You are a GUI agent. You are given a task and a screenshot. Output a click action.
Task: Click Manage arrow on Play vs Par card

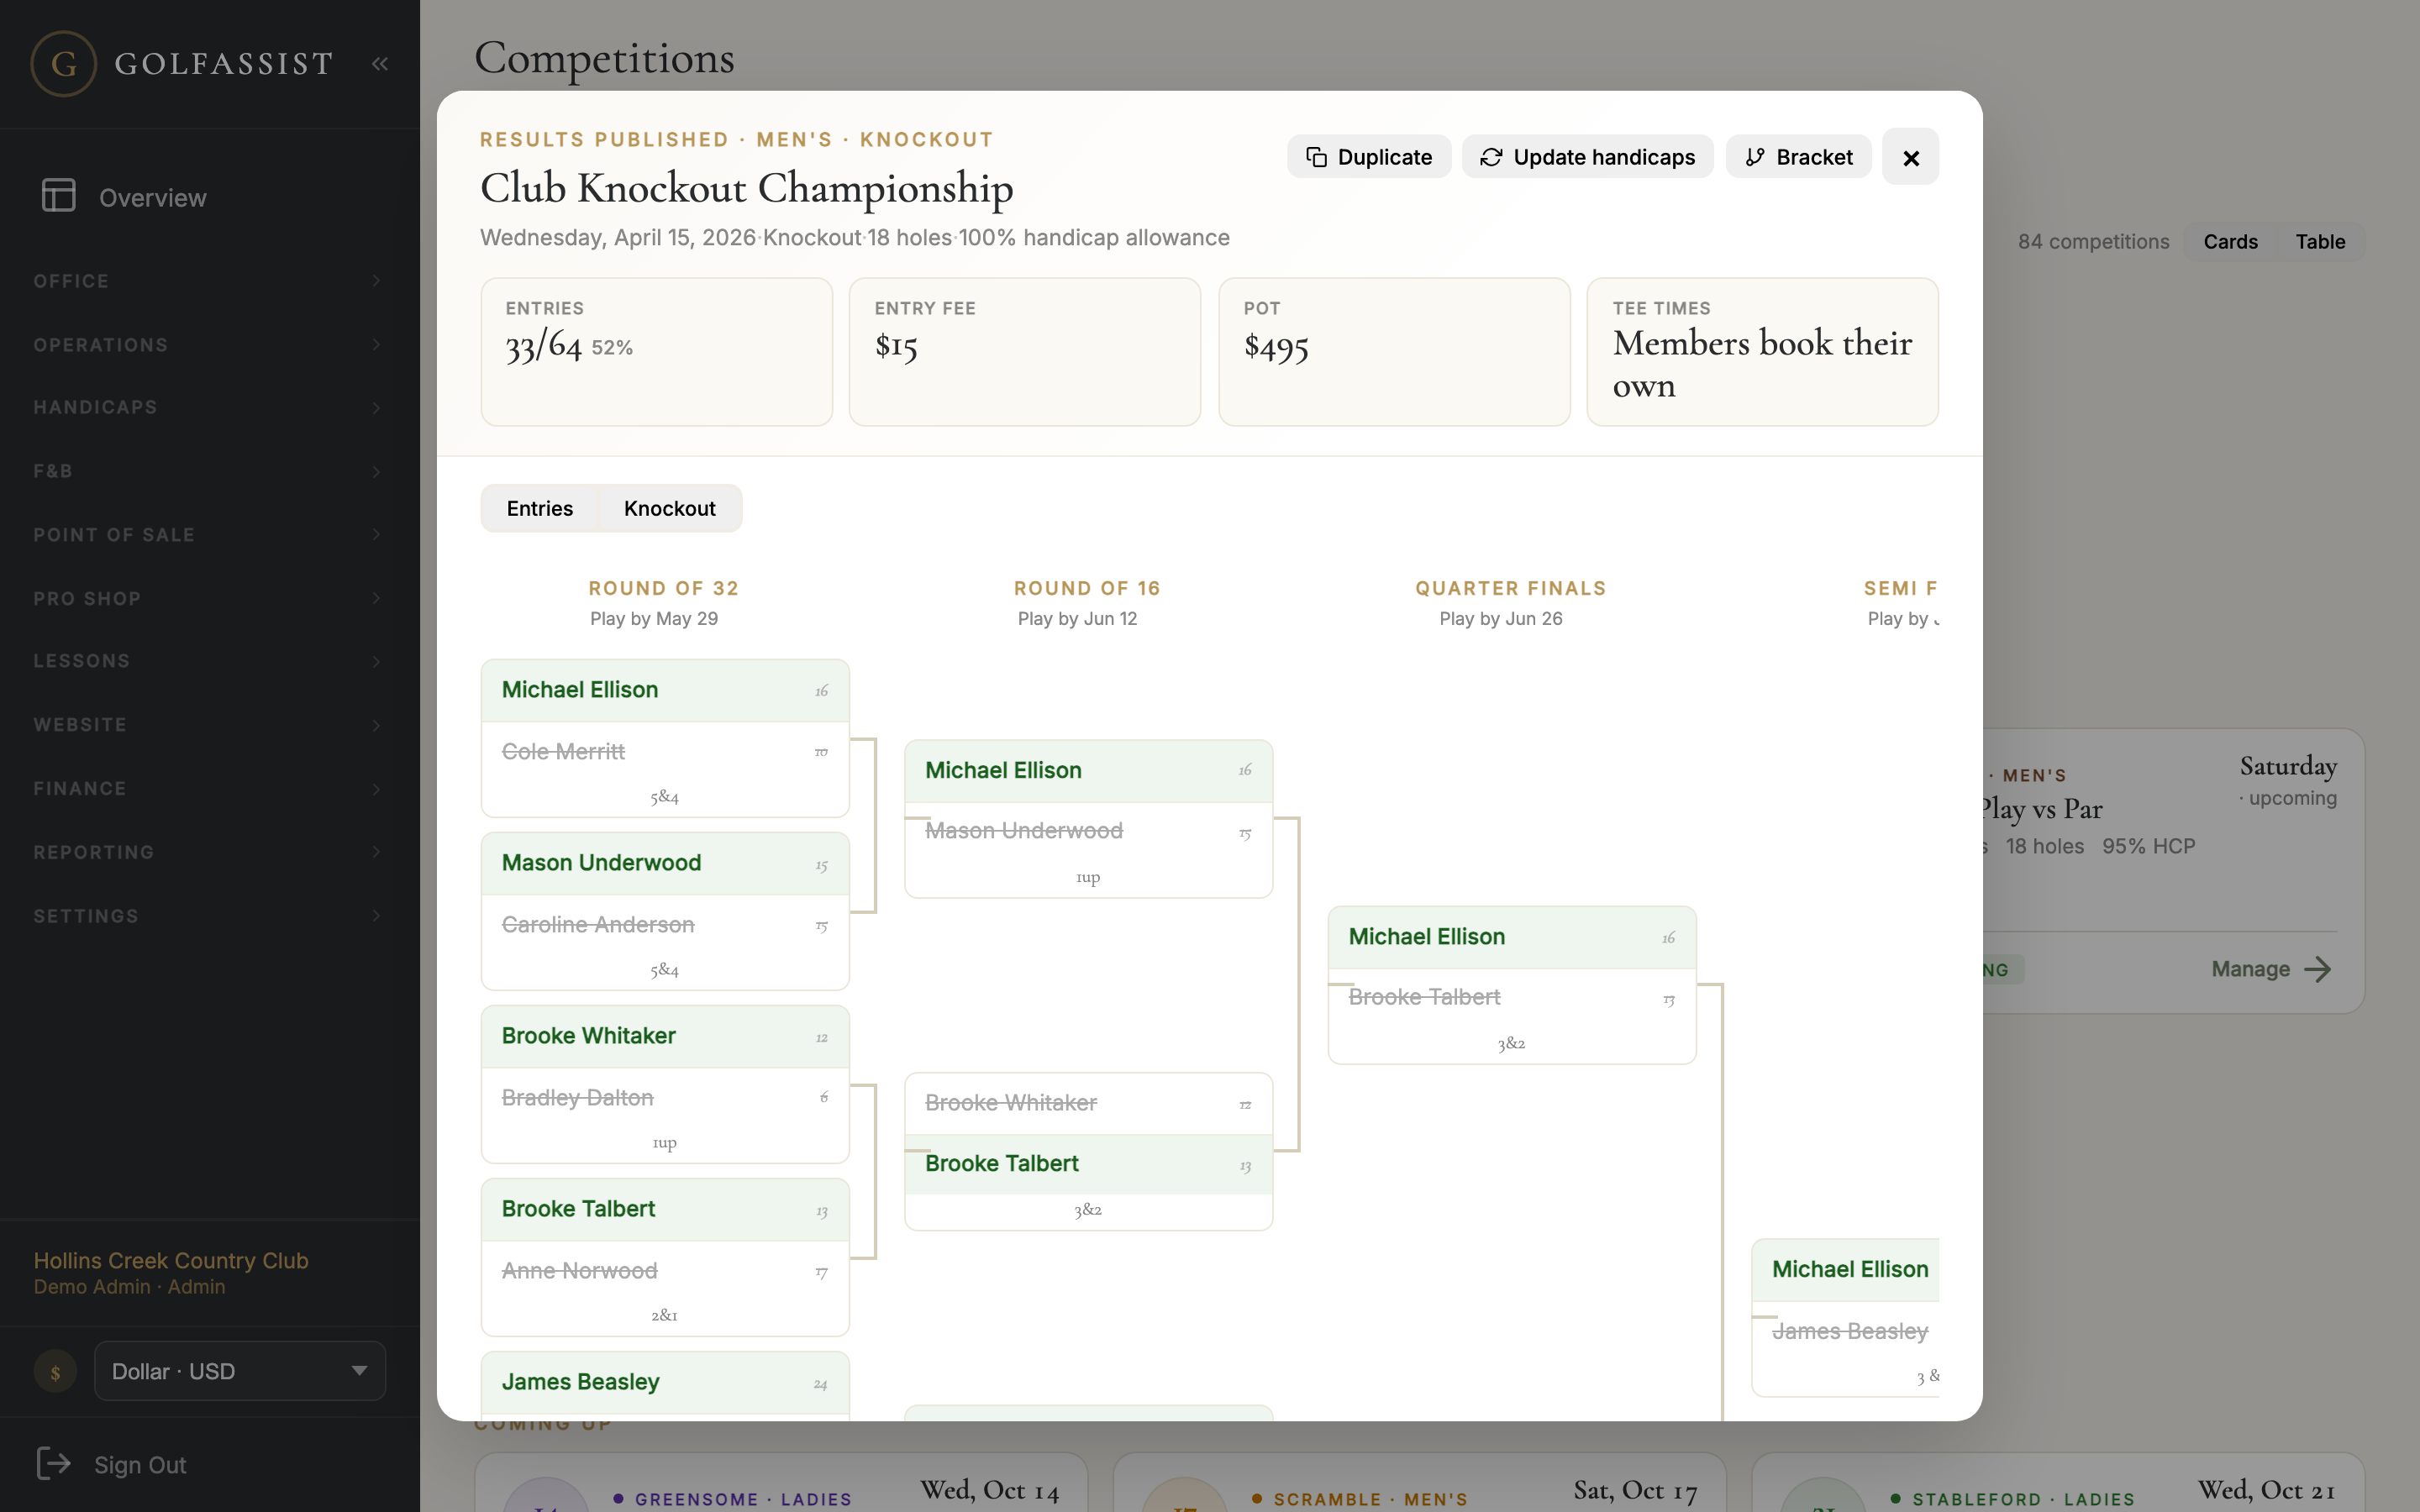(2271, 969)
